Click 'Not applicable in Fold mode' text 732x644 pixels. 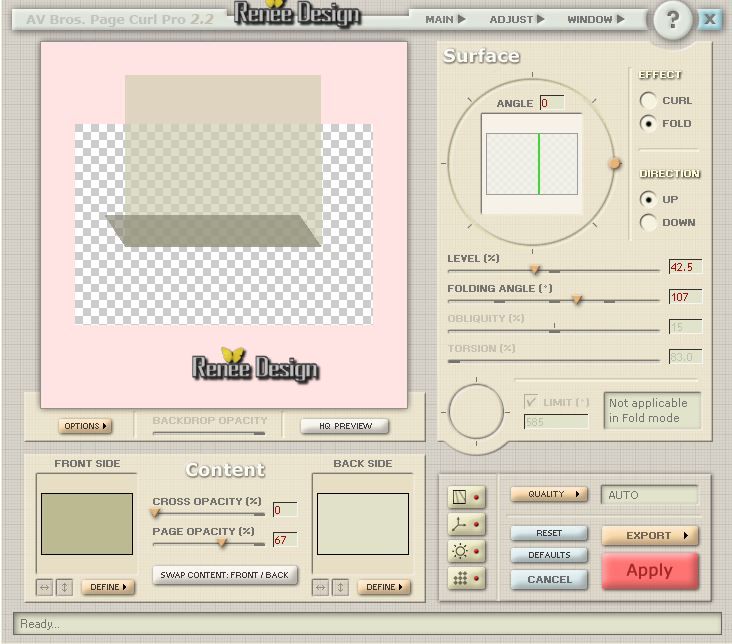coord(648,410)
